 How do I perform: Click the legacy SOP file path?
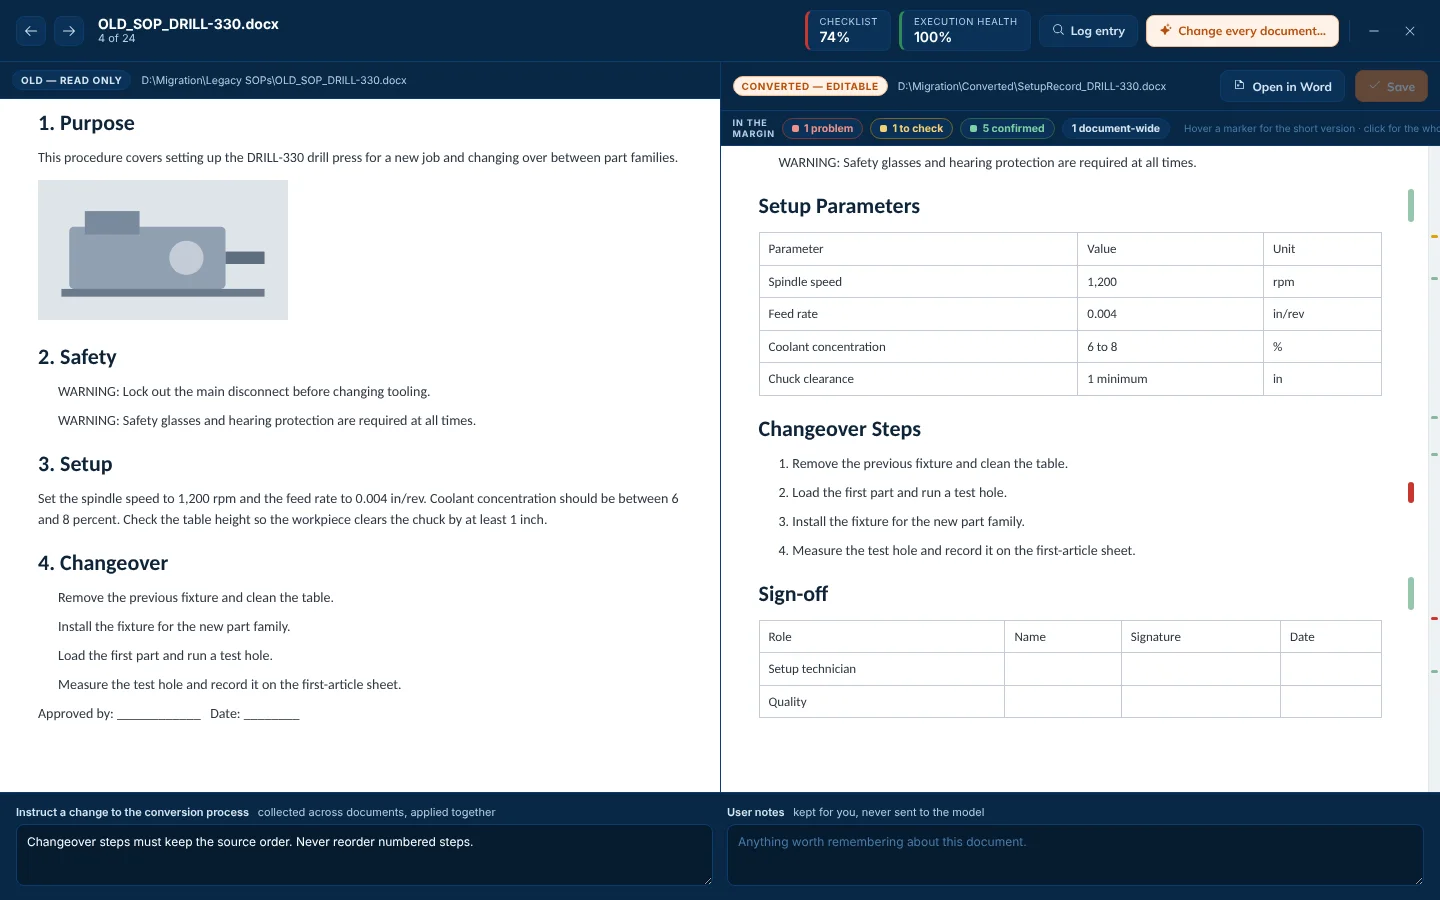(x=274, y=80)
